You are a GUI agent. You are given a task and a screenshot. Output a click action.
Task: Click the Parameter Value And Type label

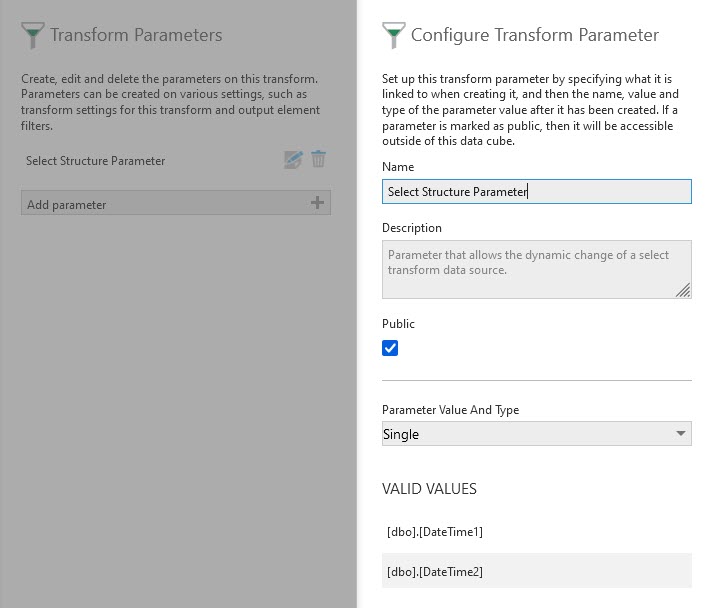point(450,410)
